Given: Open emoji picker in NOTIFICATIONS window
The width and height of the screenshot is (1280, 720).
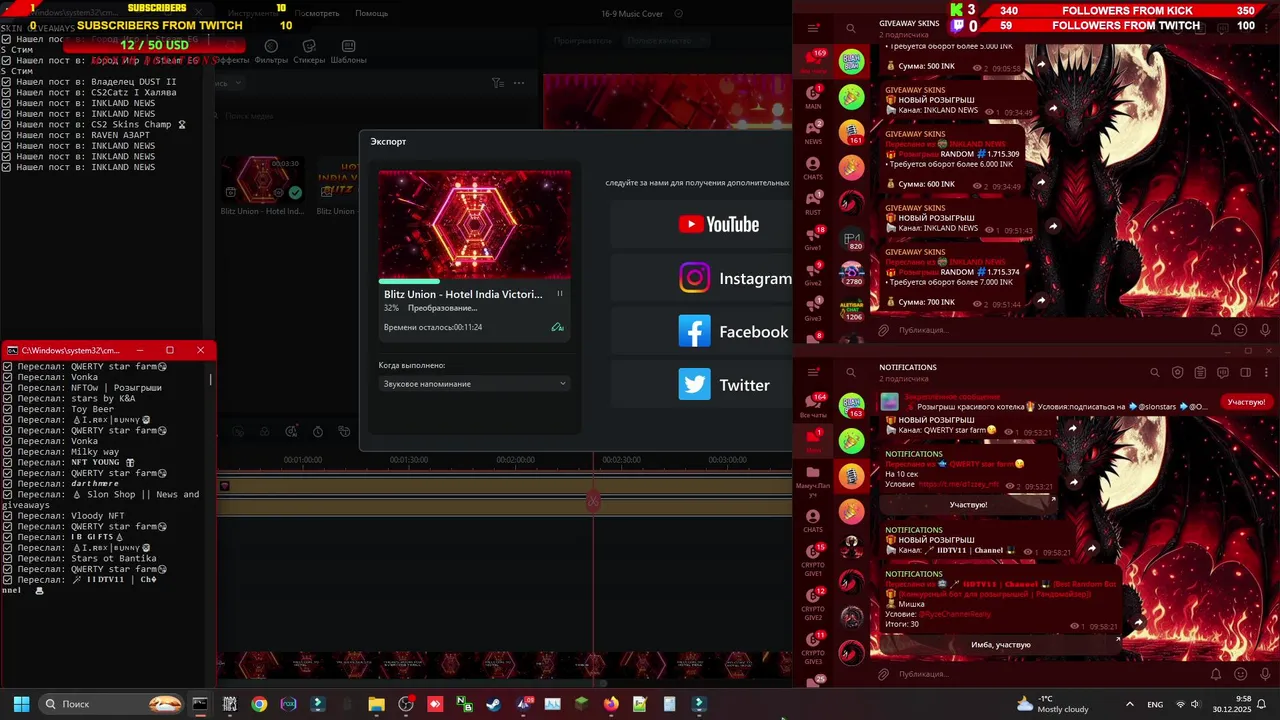Looking at the screenshot, I should tap(1241, 674).
